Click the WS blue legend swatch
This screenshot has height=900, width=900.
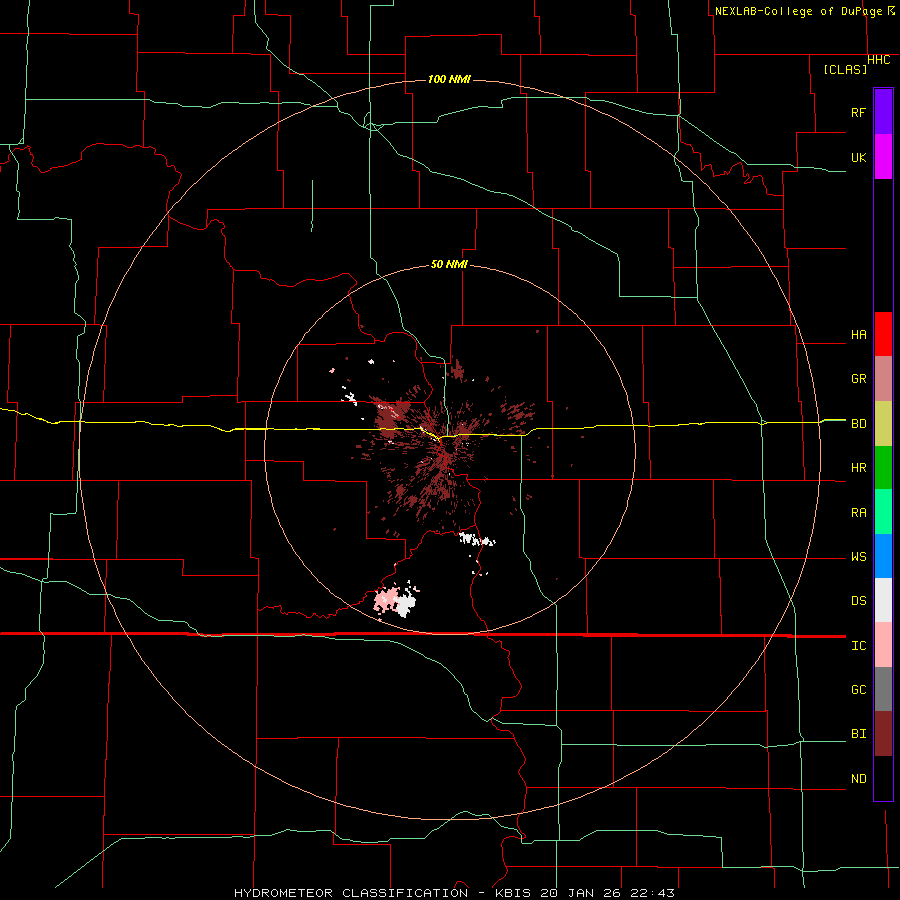tap(883, 556)
